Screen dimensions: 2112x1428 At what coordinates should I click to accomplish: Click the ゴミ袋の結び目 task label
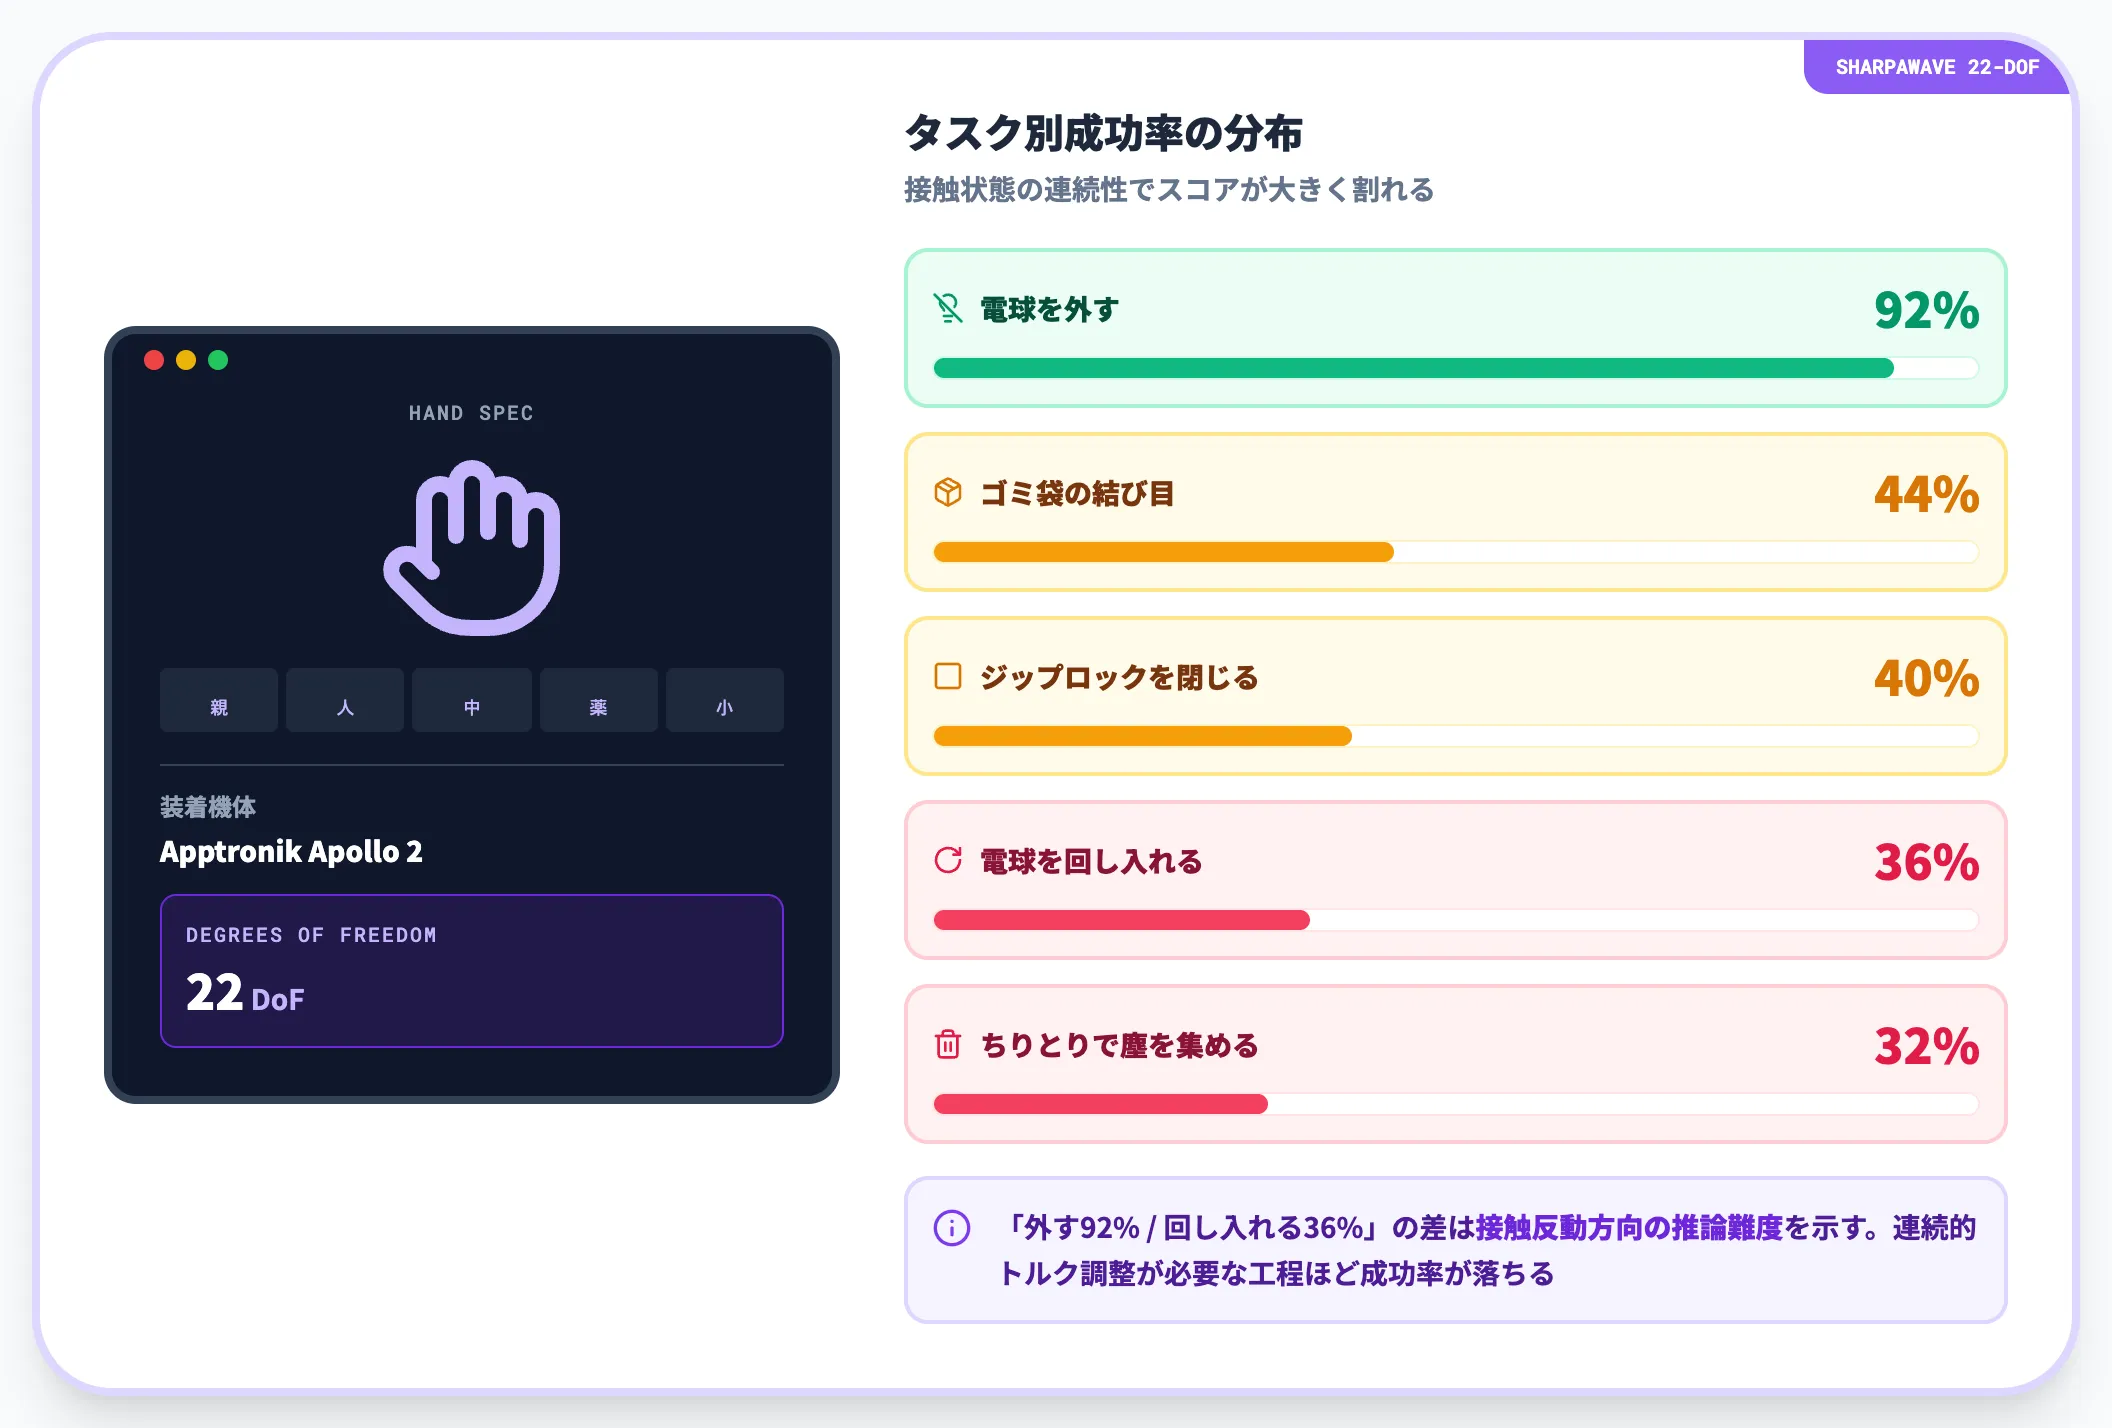click(1077, 494)
